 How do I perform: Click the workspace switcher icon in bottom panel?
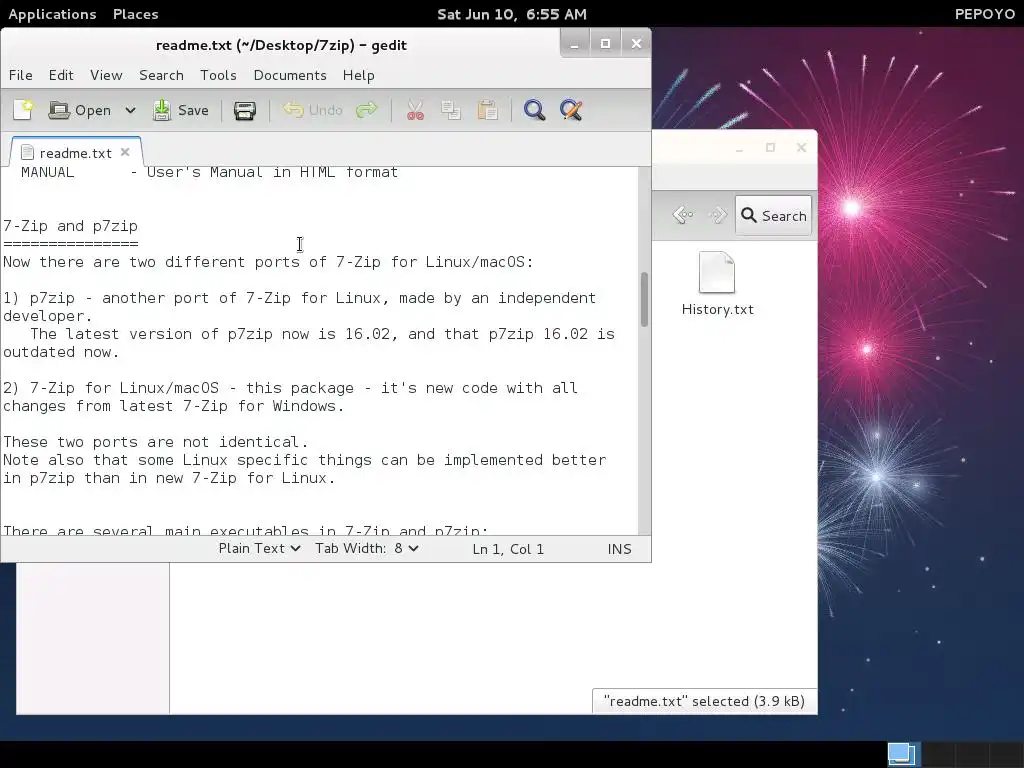click(903, 754)
